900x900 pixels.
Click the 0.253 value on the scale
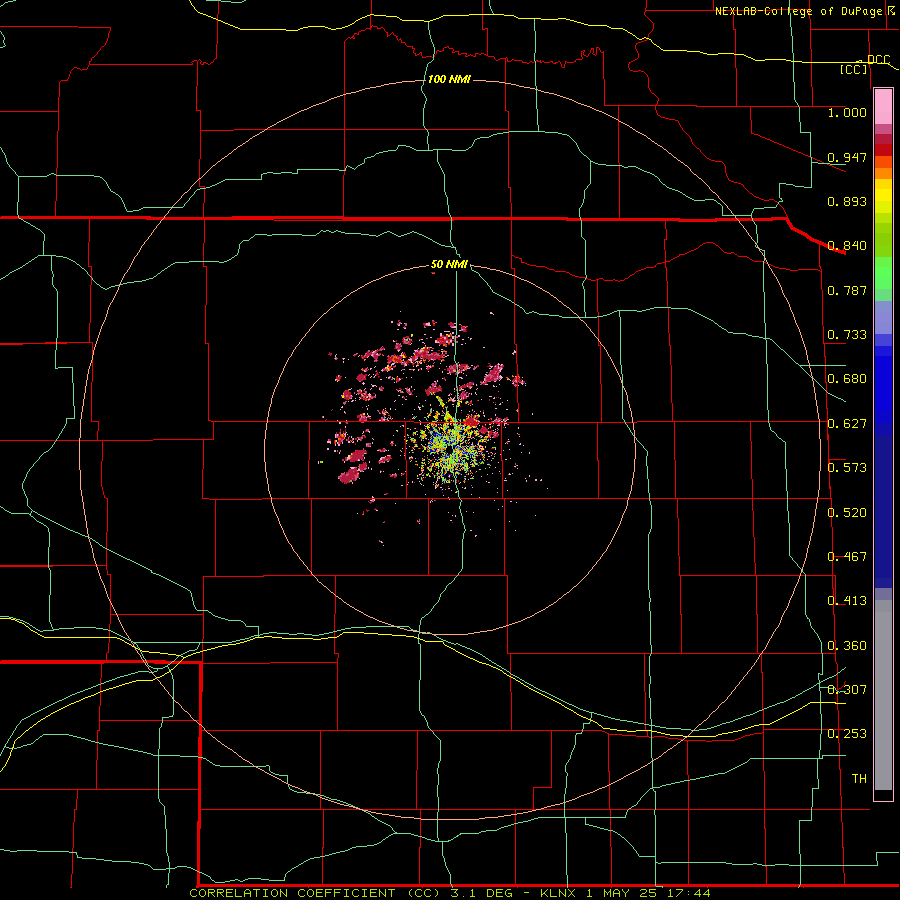[847, 734]
